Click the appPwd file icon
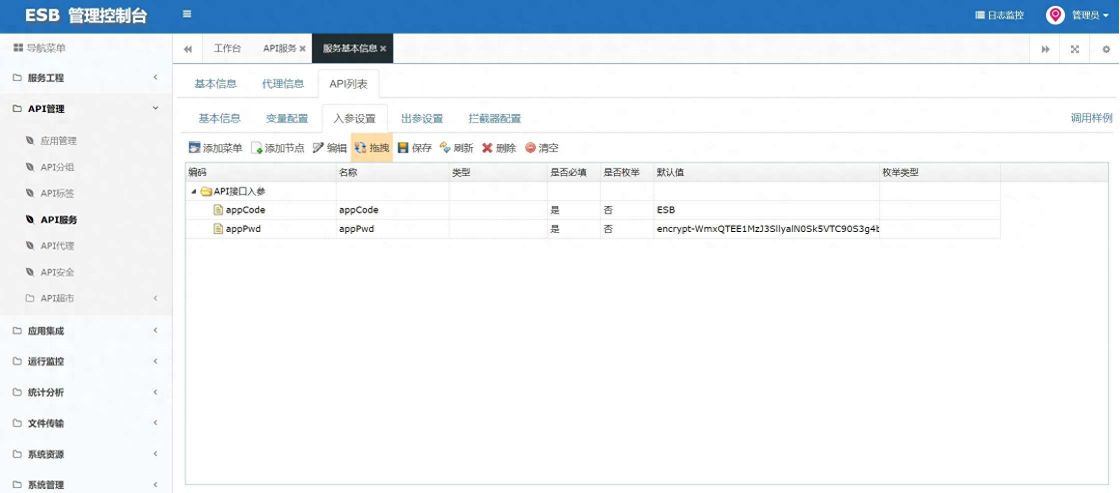The width and height of the screenshot is (1120, 493). [x=219, y=229]
